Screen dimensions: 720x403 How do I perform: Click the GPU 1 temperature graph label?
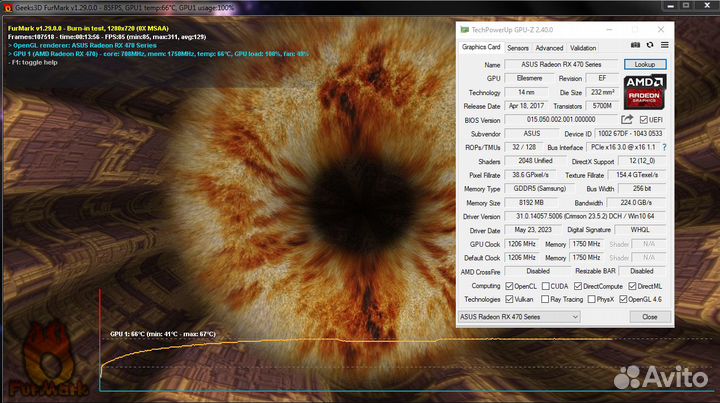163,334
